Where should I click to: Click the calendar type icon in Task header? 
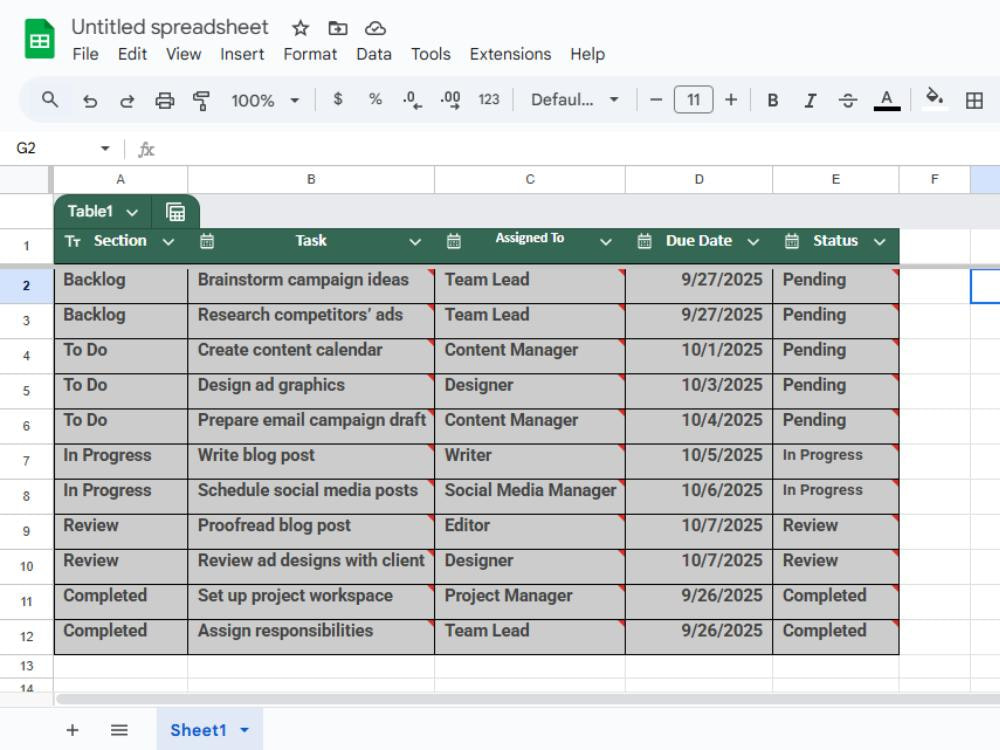point(207,241)
